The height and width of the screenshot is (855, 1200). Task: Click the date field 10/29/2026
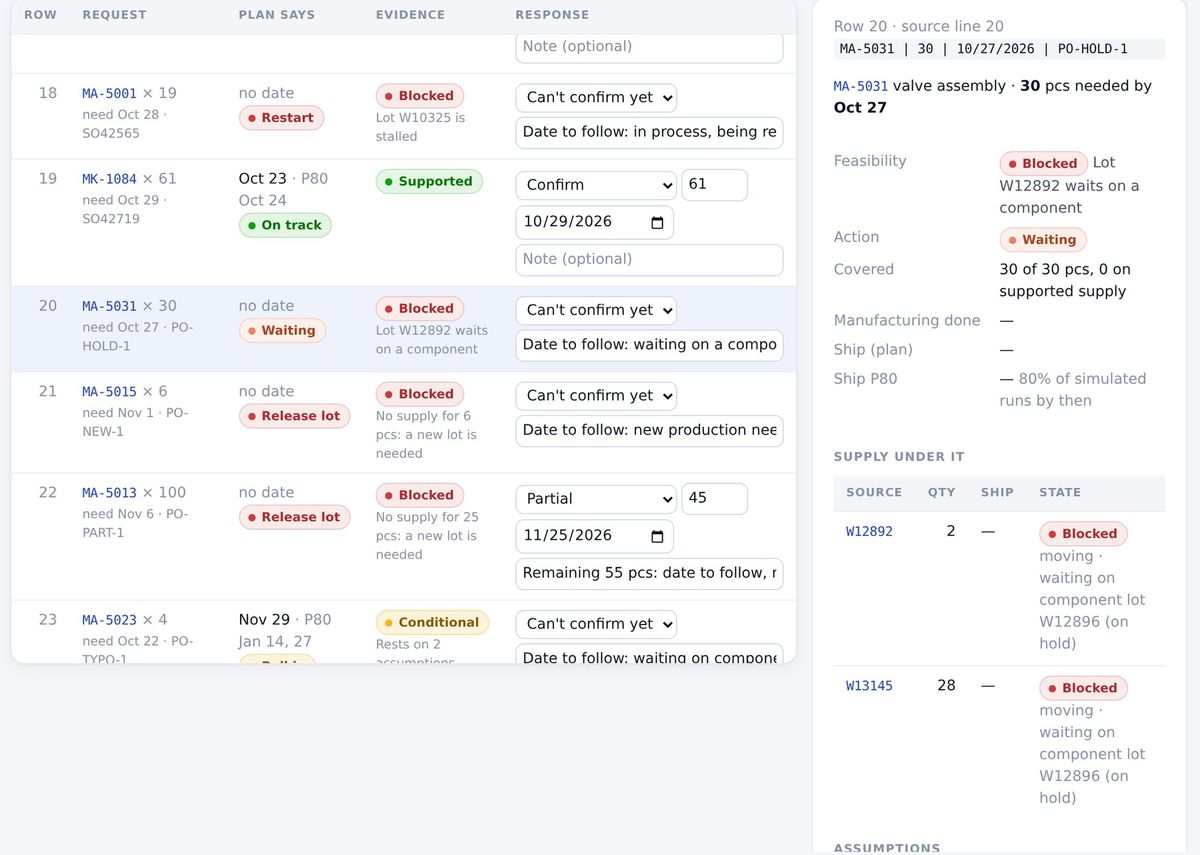pyautogui.click(x=594, y=222)
